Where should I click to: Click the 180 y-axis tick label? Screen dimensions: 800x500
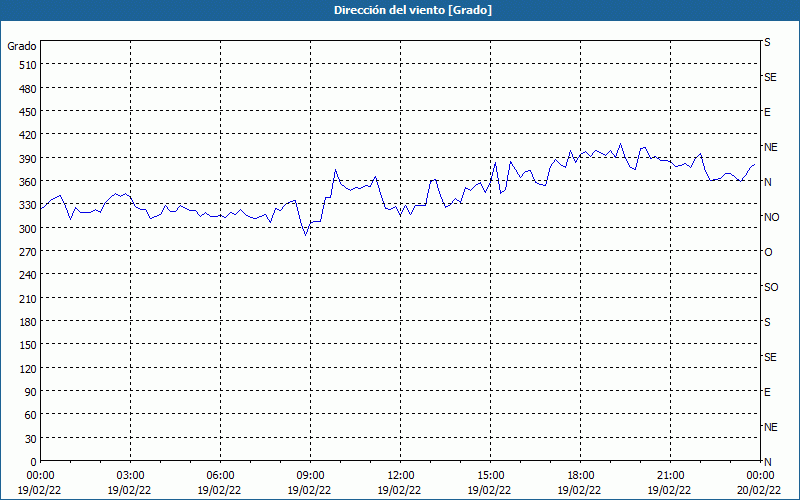point(29,322)
